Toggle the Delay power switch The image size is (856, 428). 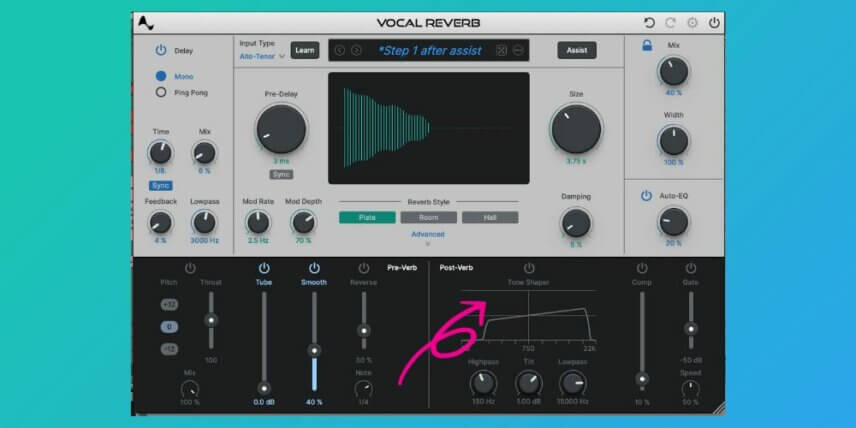(160, 50)
